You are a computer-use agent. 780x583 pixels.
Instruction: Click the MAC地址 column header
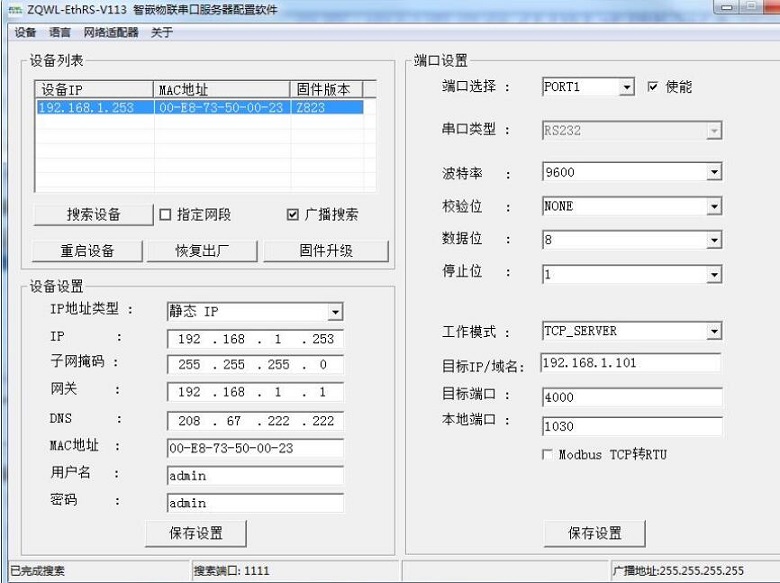point(222,90)
